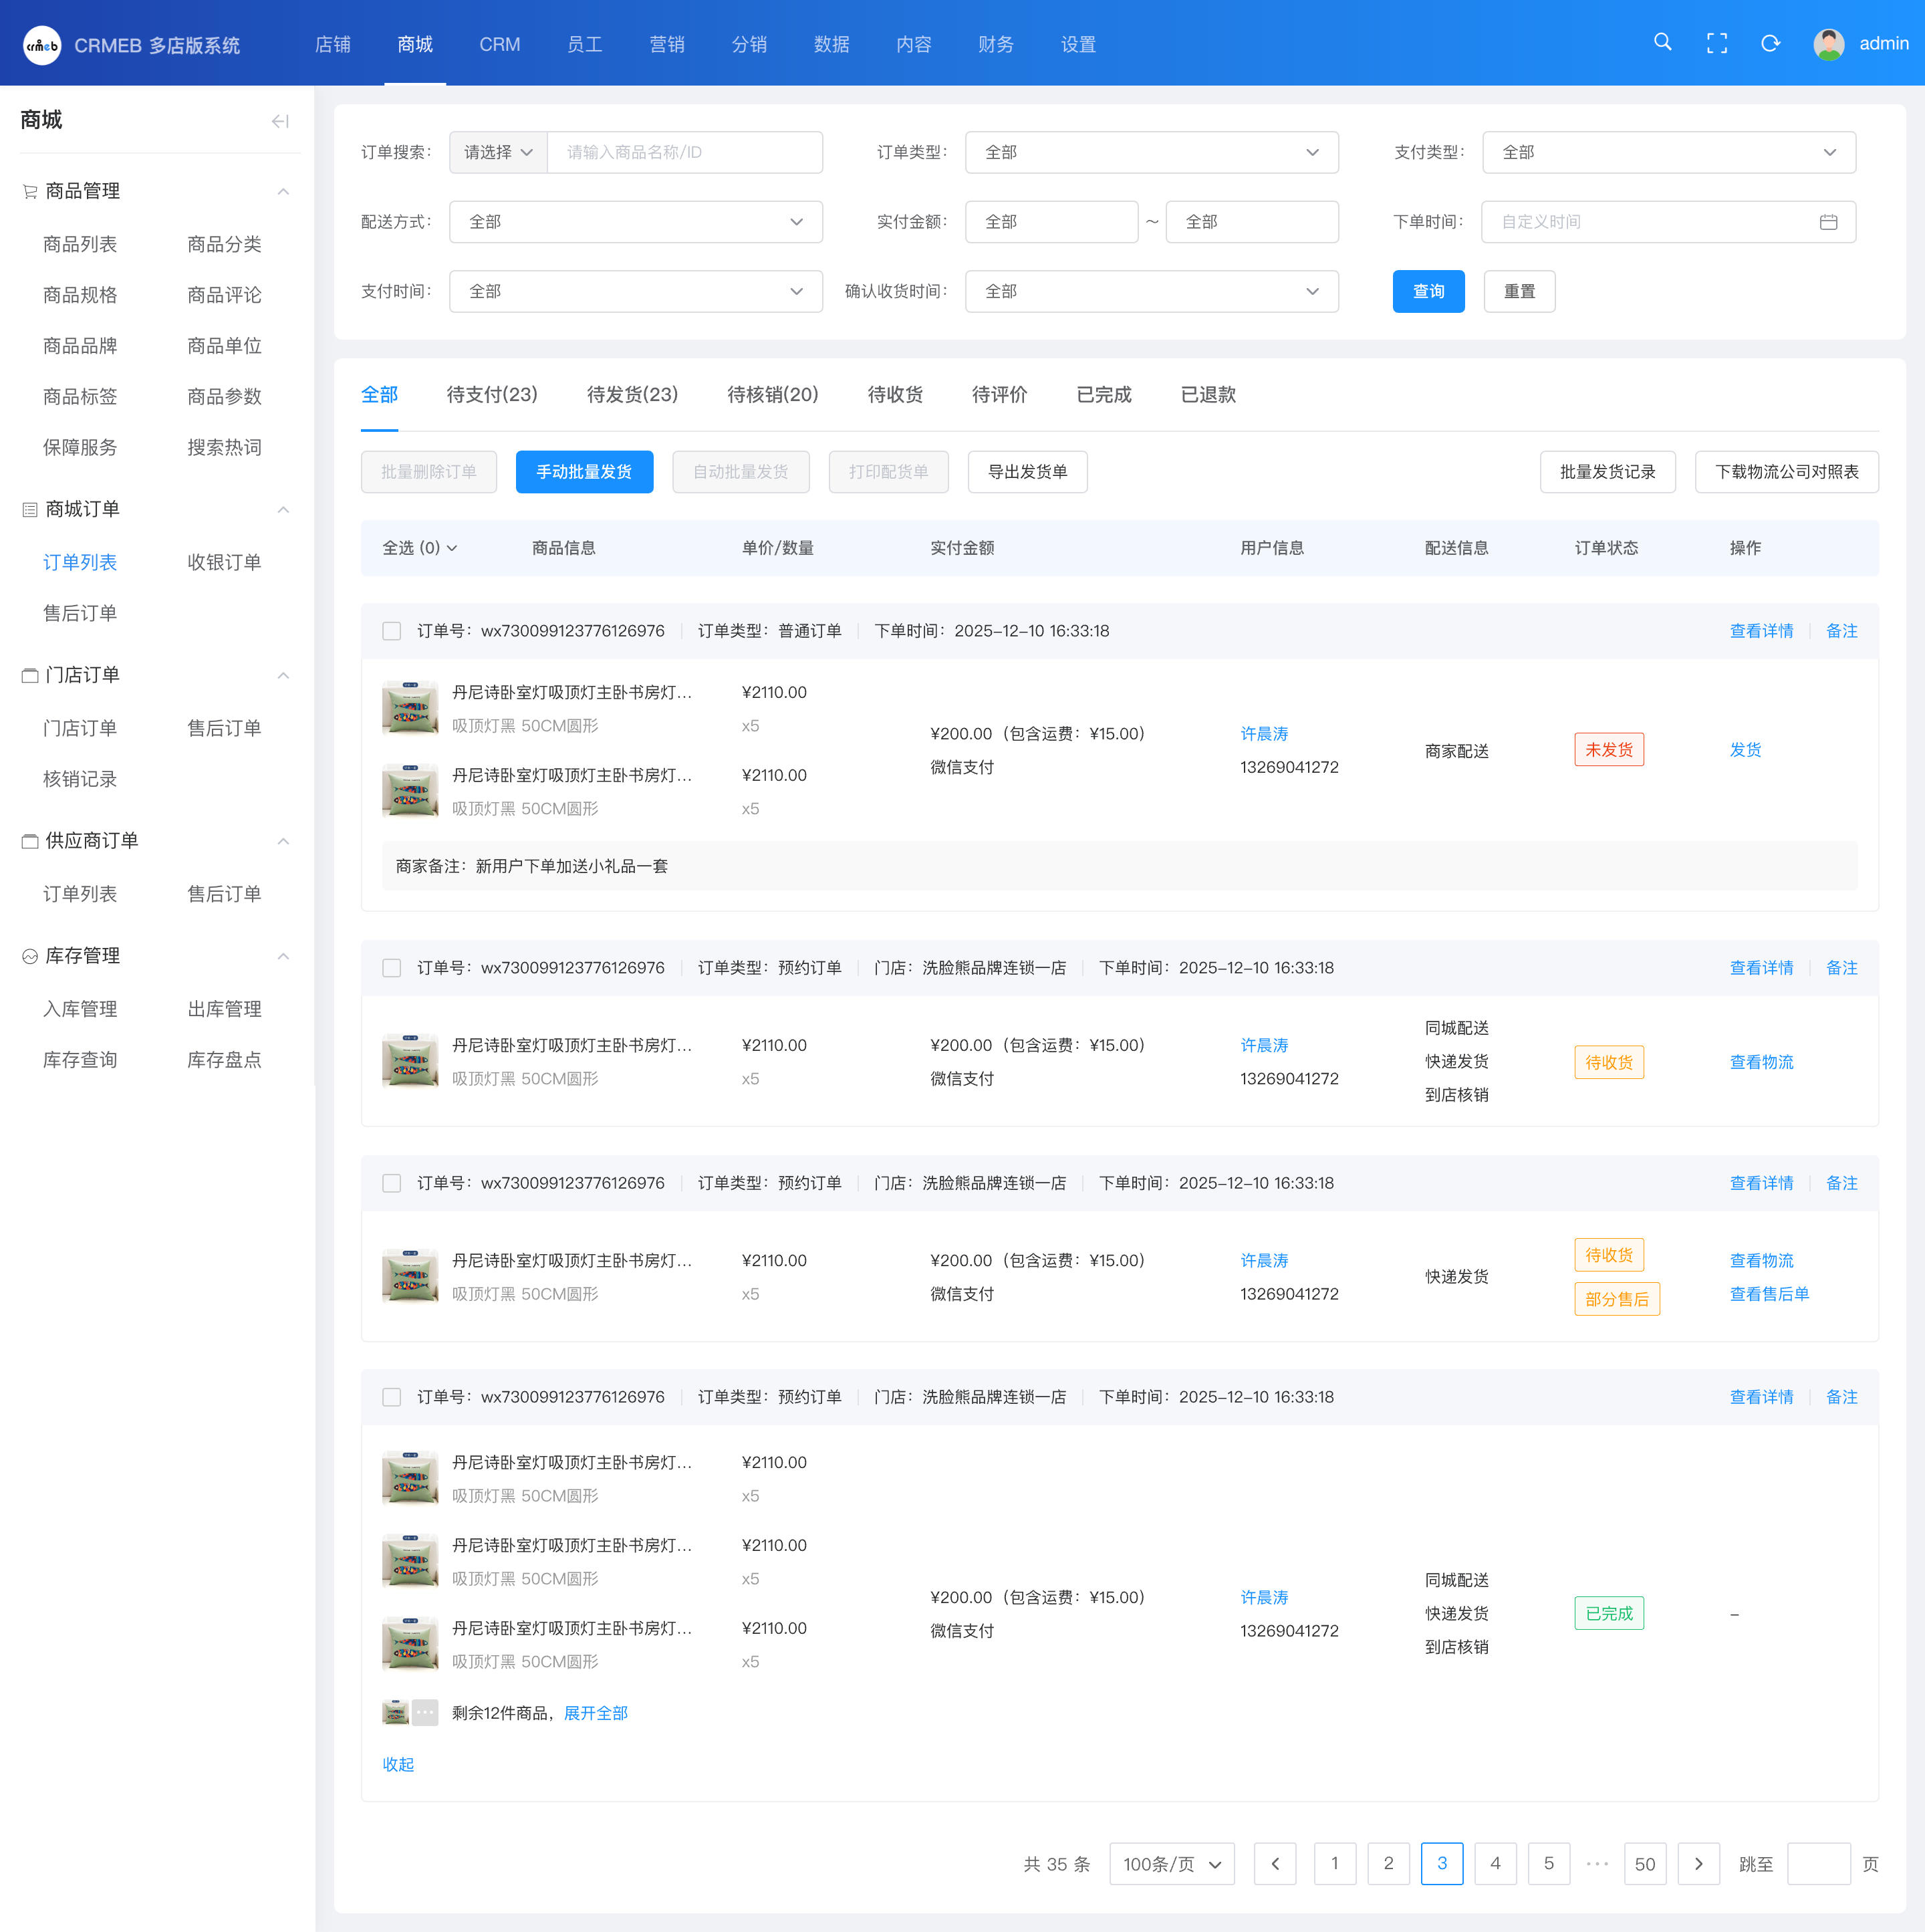Open the CRM top menu
Screen dimensions: 1925x1932
499,44
